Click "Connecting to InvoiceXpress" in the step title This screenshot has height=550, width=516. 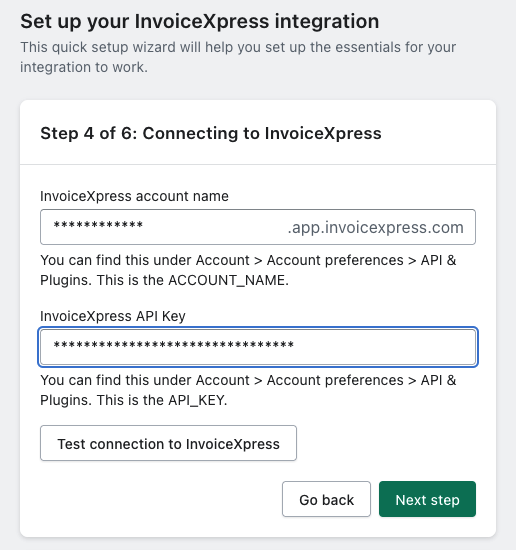pos(262,133)
